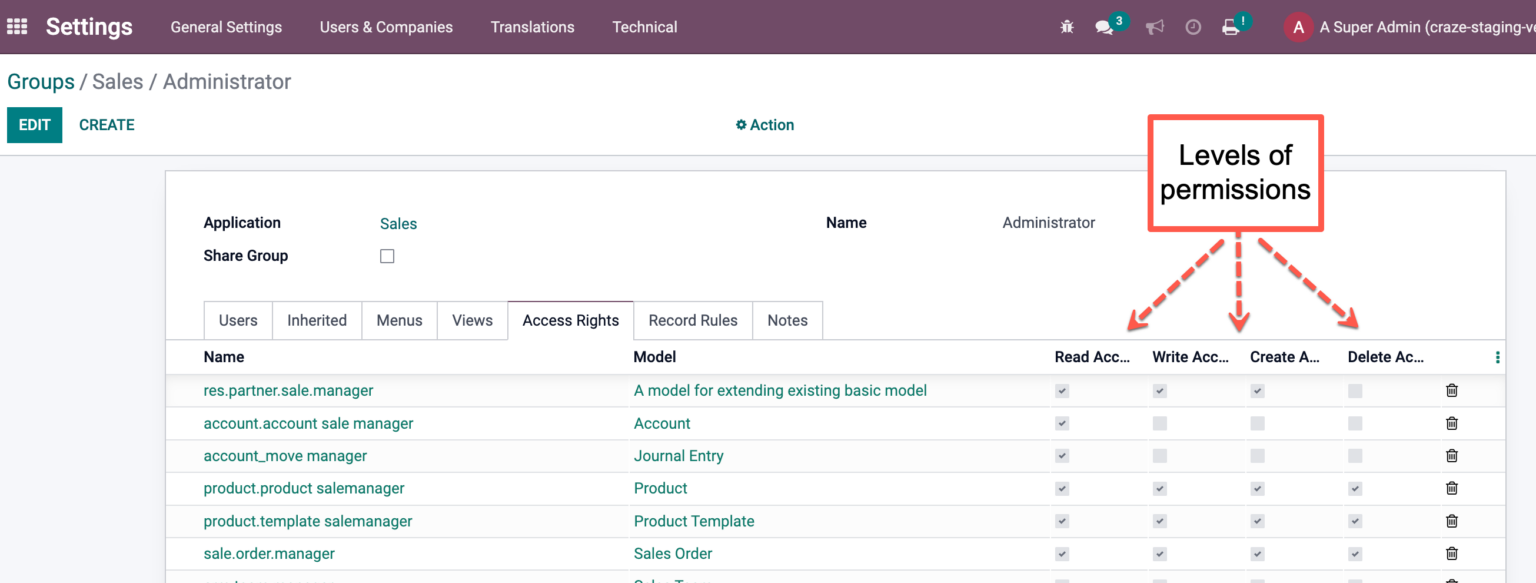Open the sale.order.manager access record
The height and width of the screenshot is (583, 1536).
268,553
